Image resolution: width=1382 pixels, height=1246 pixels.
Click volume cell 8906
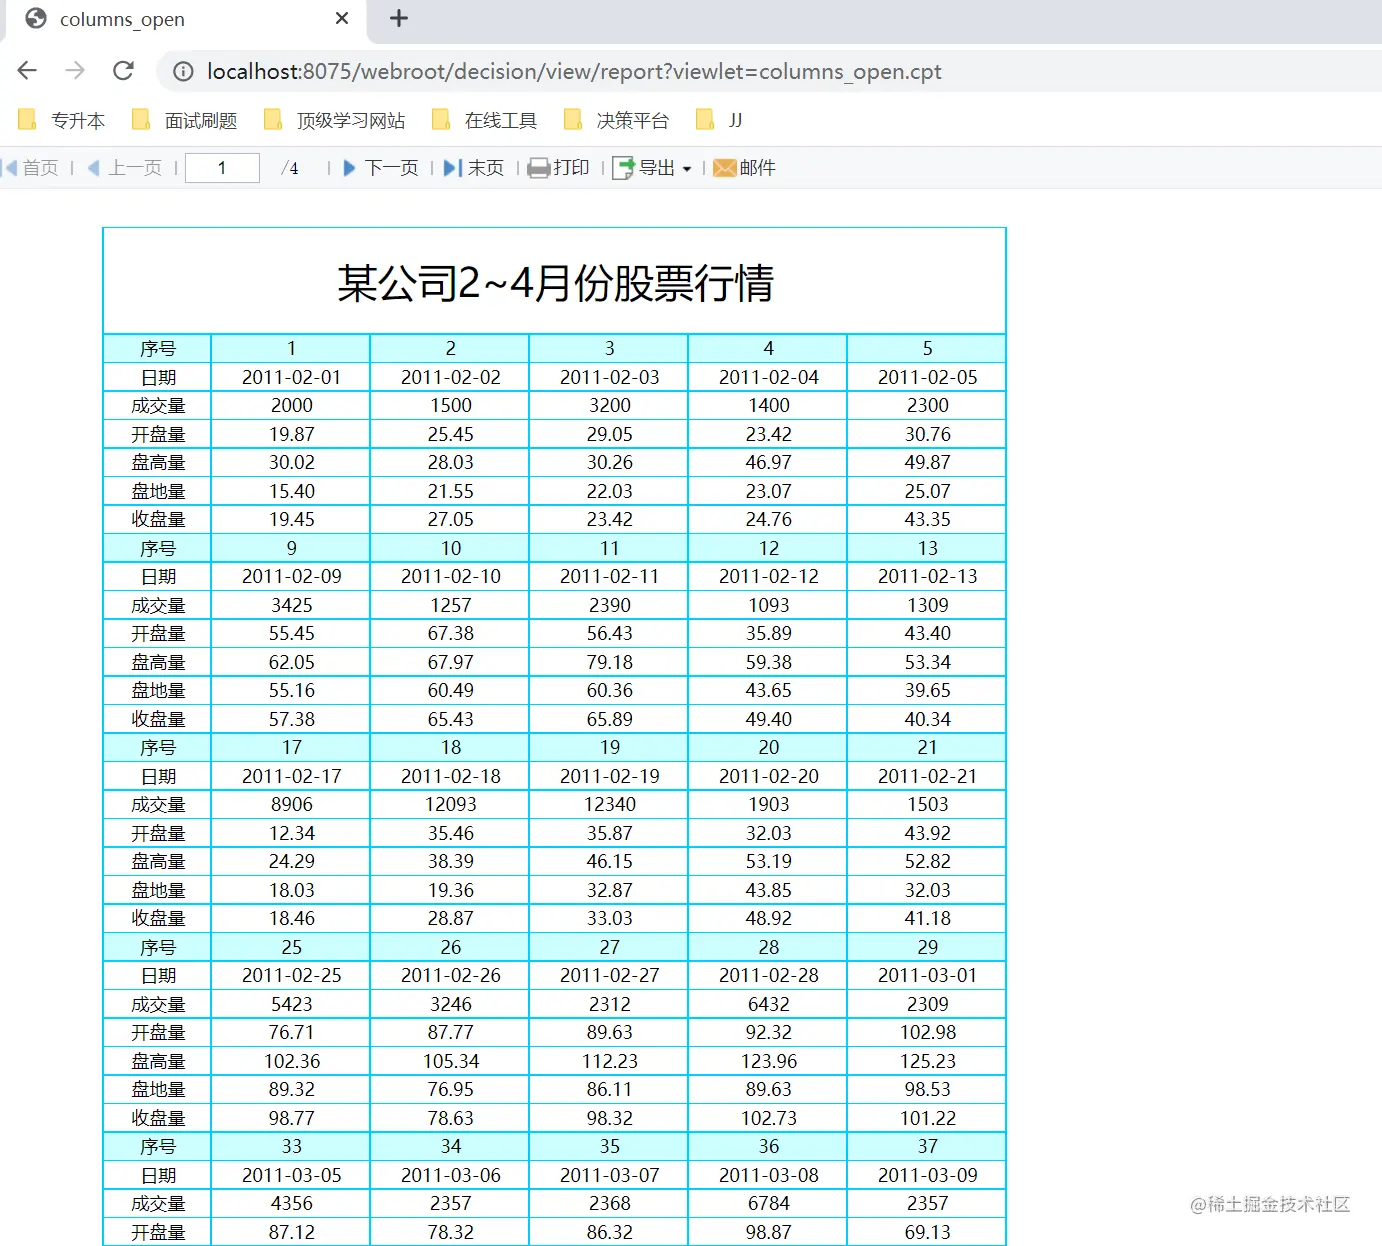click(x=291, y=804)
